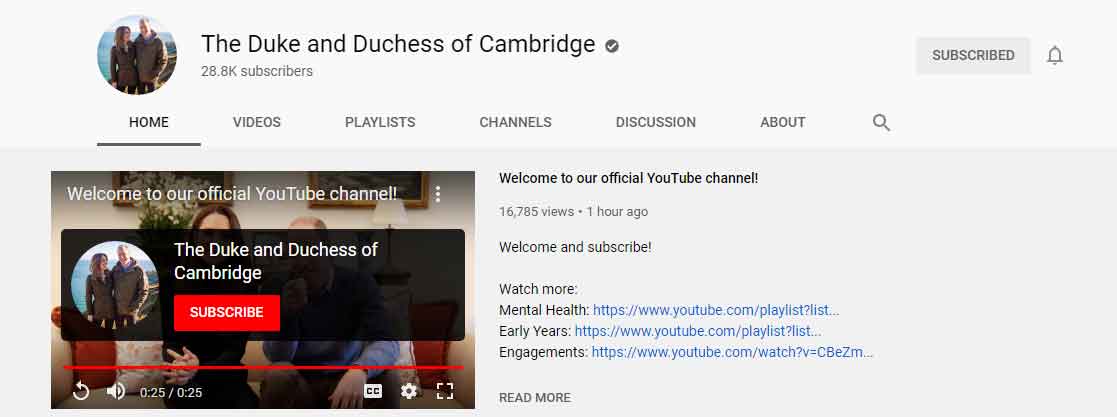This screenshot has height=417, width=1117.
Task: Open the channel search magnifier icon
Action: [881, 123]
